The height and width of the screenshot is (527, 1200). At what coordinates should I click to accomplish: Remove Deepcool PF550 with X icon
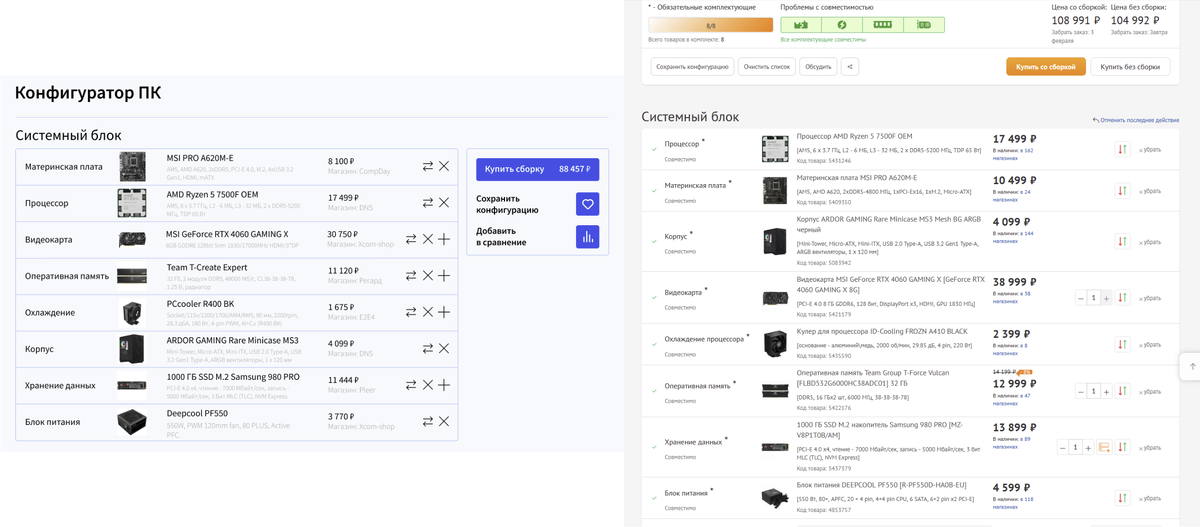pos(444,421)
